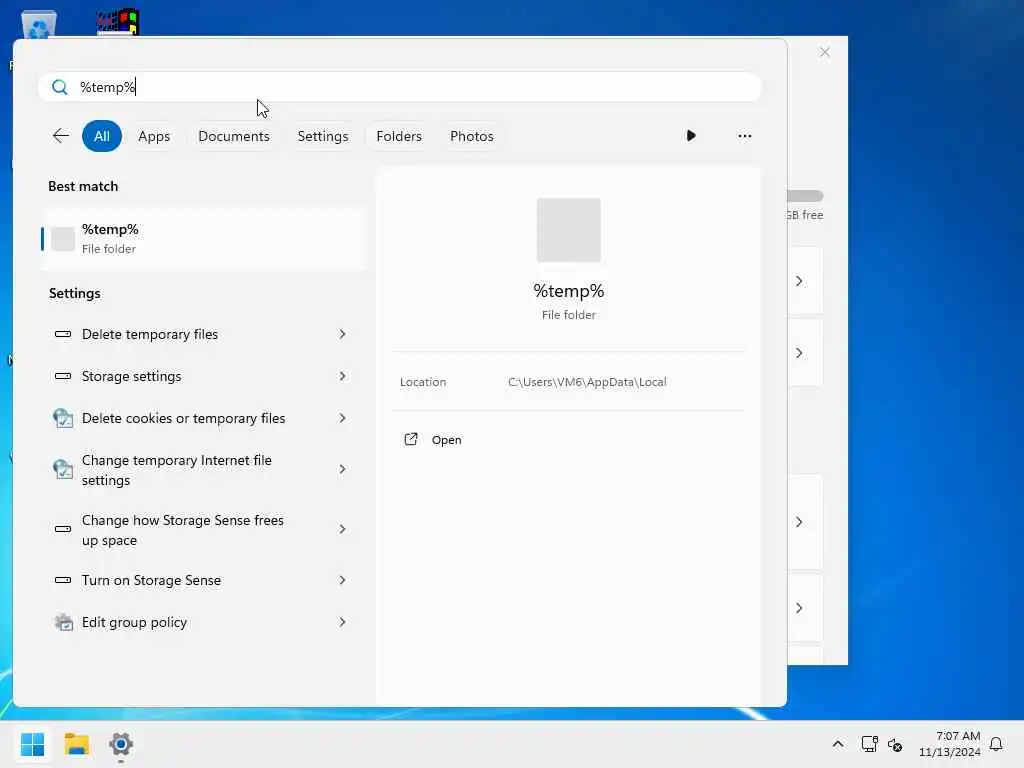
Task: Open the %temp% best match result
Action: (x=203, y=238)
